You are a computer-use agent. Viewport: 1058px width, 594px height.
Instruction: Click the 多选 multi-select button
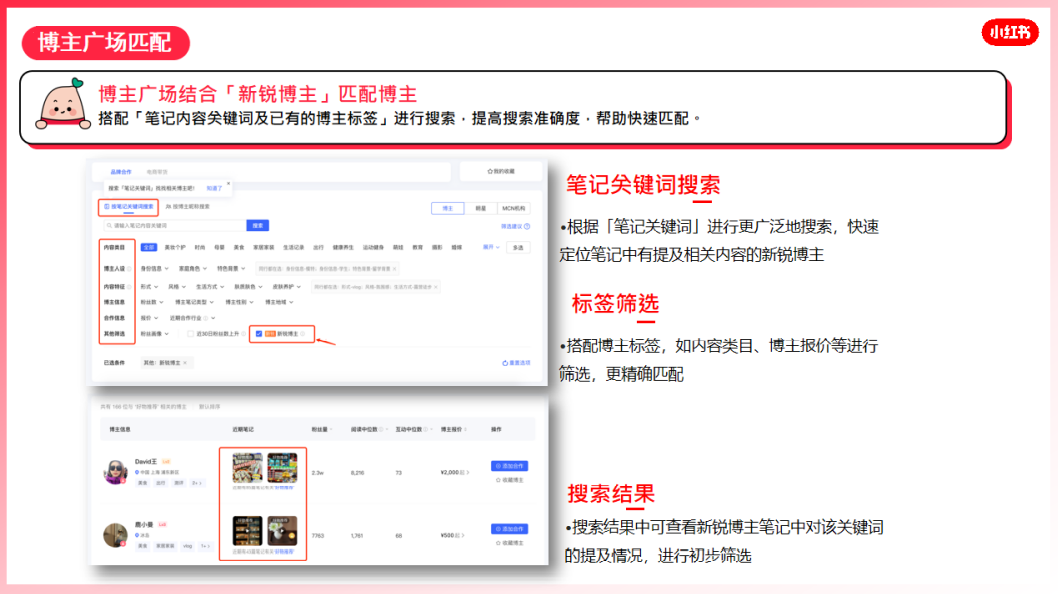pos(518,248)
